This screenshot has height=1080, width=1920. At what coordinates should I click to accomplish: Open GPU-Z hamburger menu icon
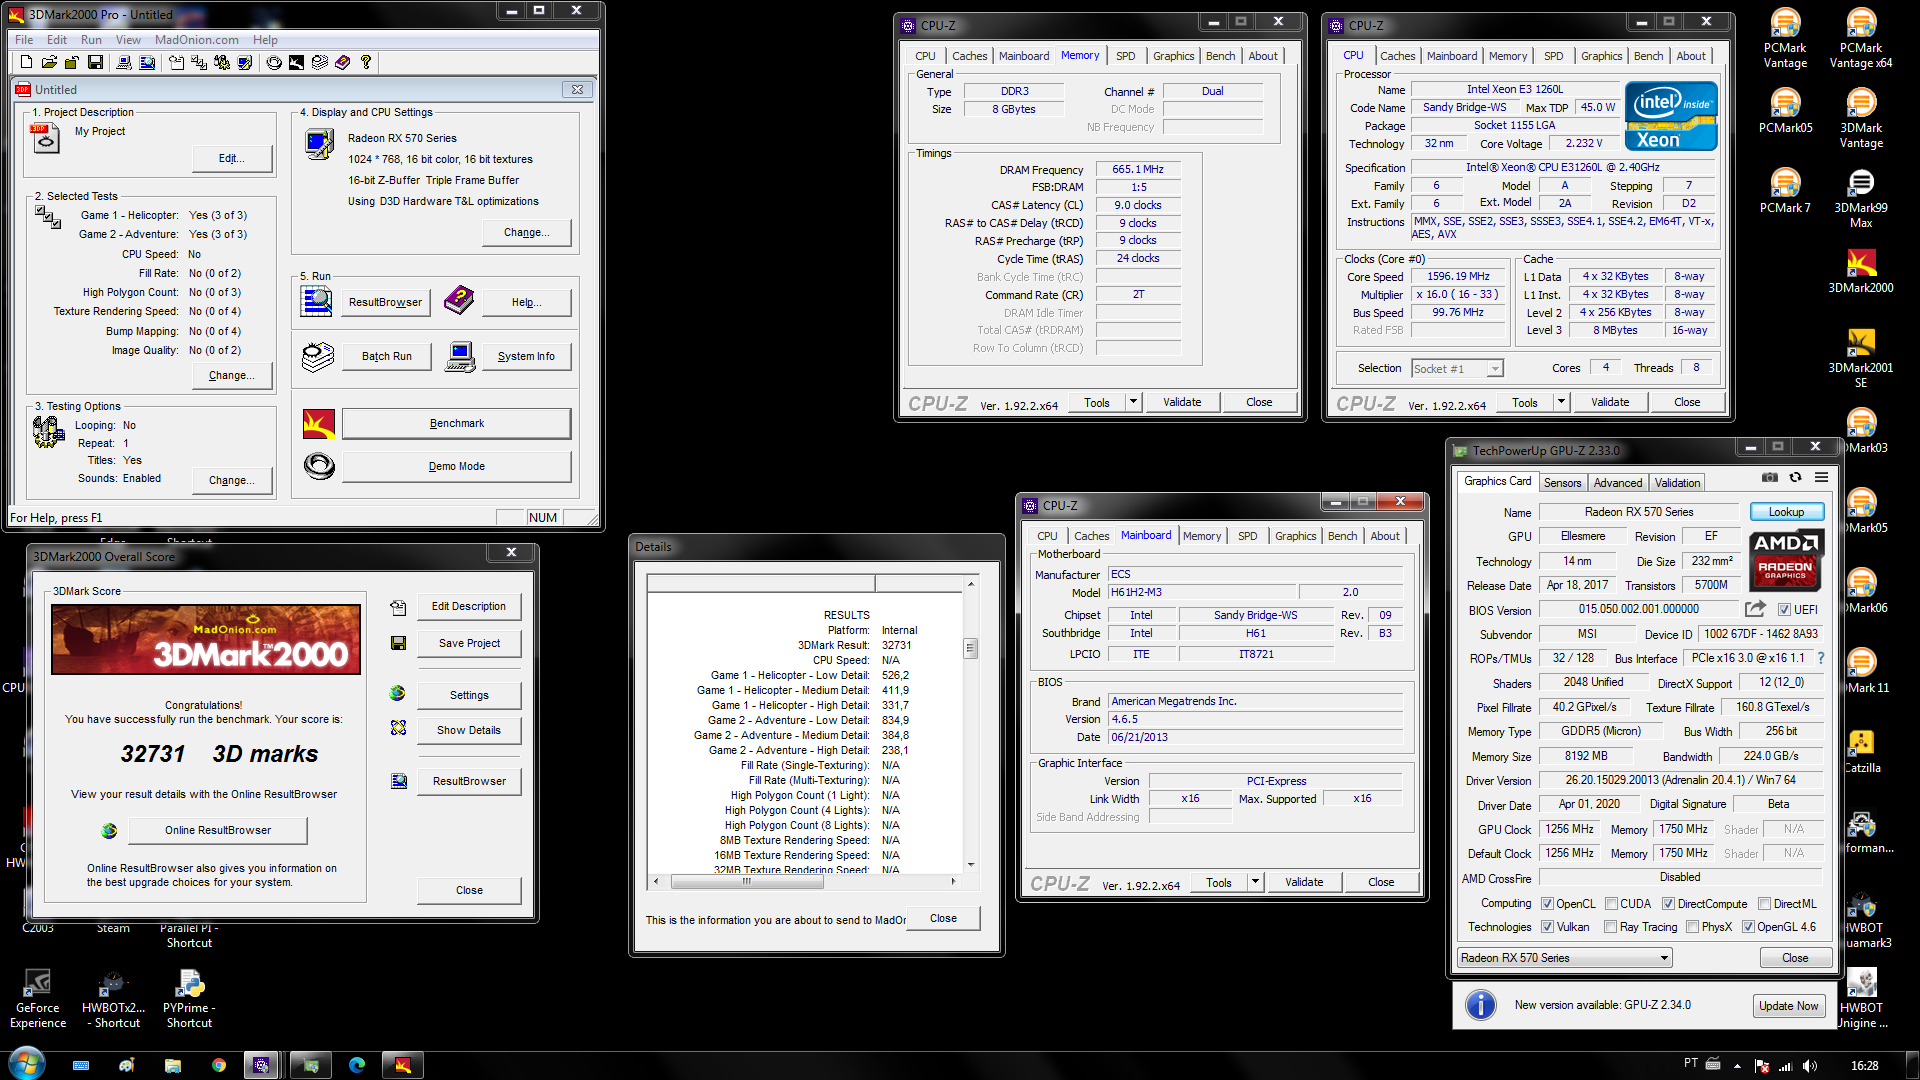1821,478
